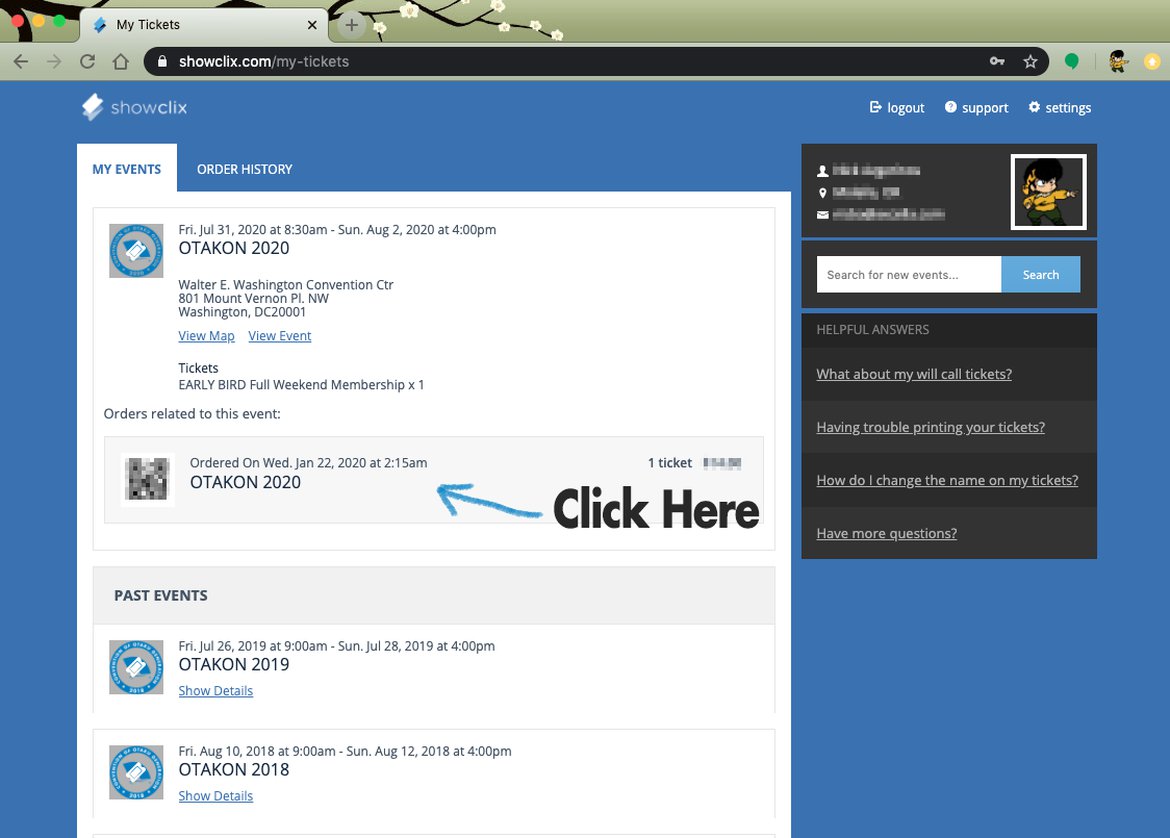
Task: Open the support page
Action: 976,107
